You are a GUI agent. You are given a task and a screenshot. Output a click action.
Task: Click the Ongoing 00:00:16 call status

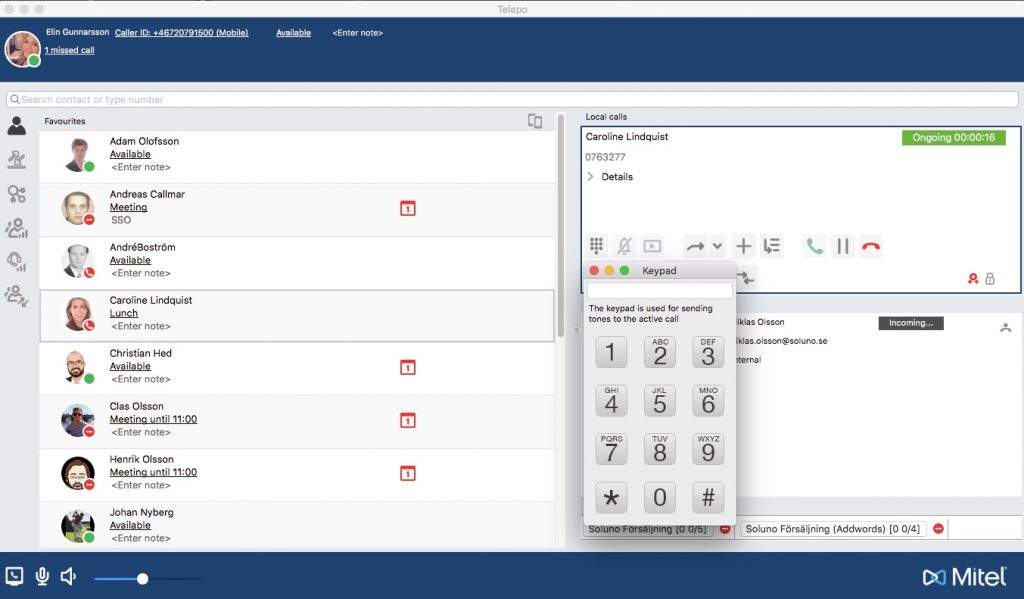click(x=953, y=137)
